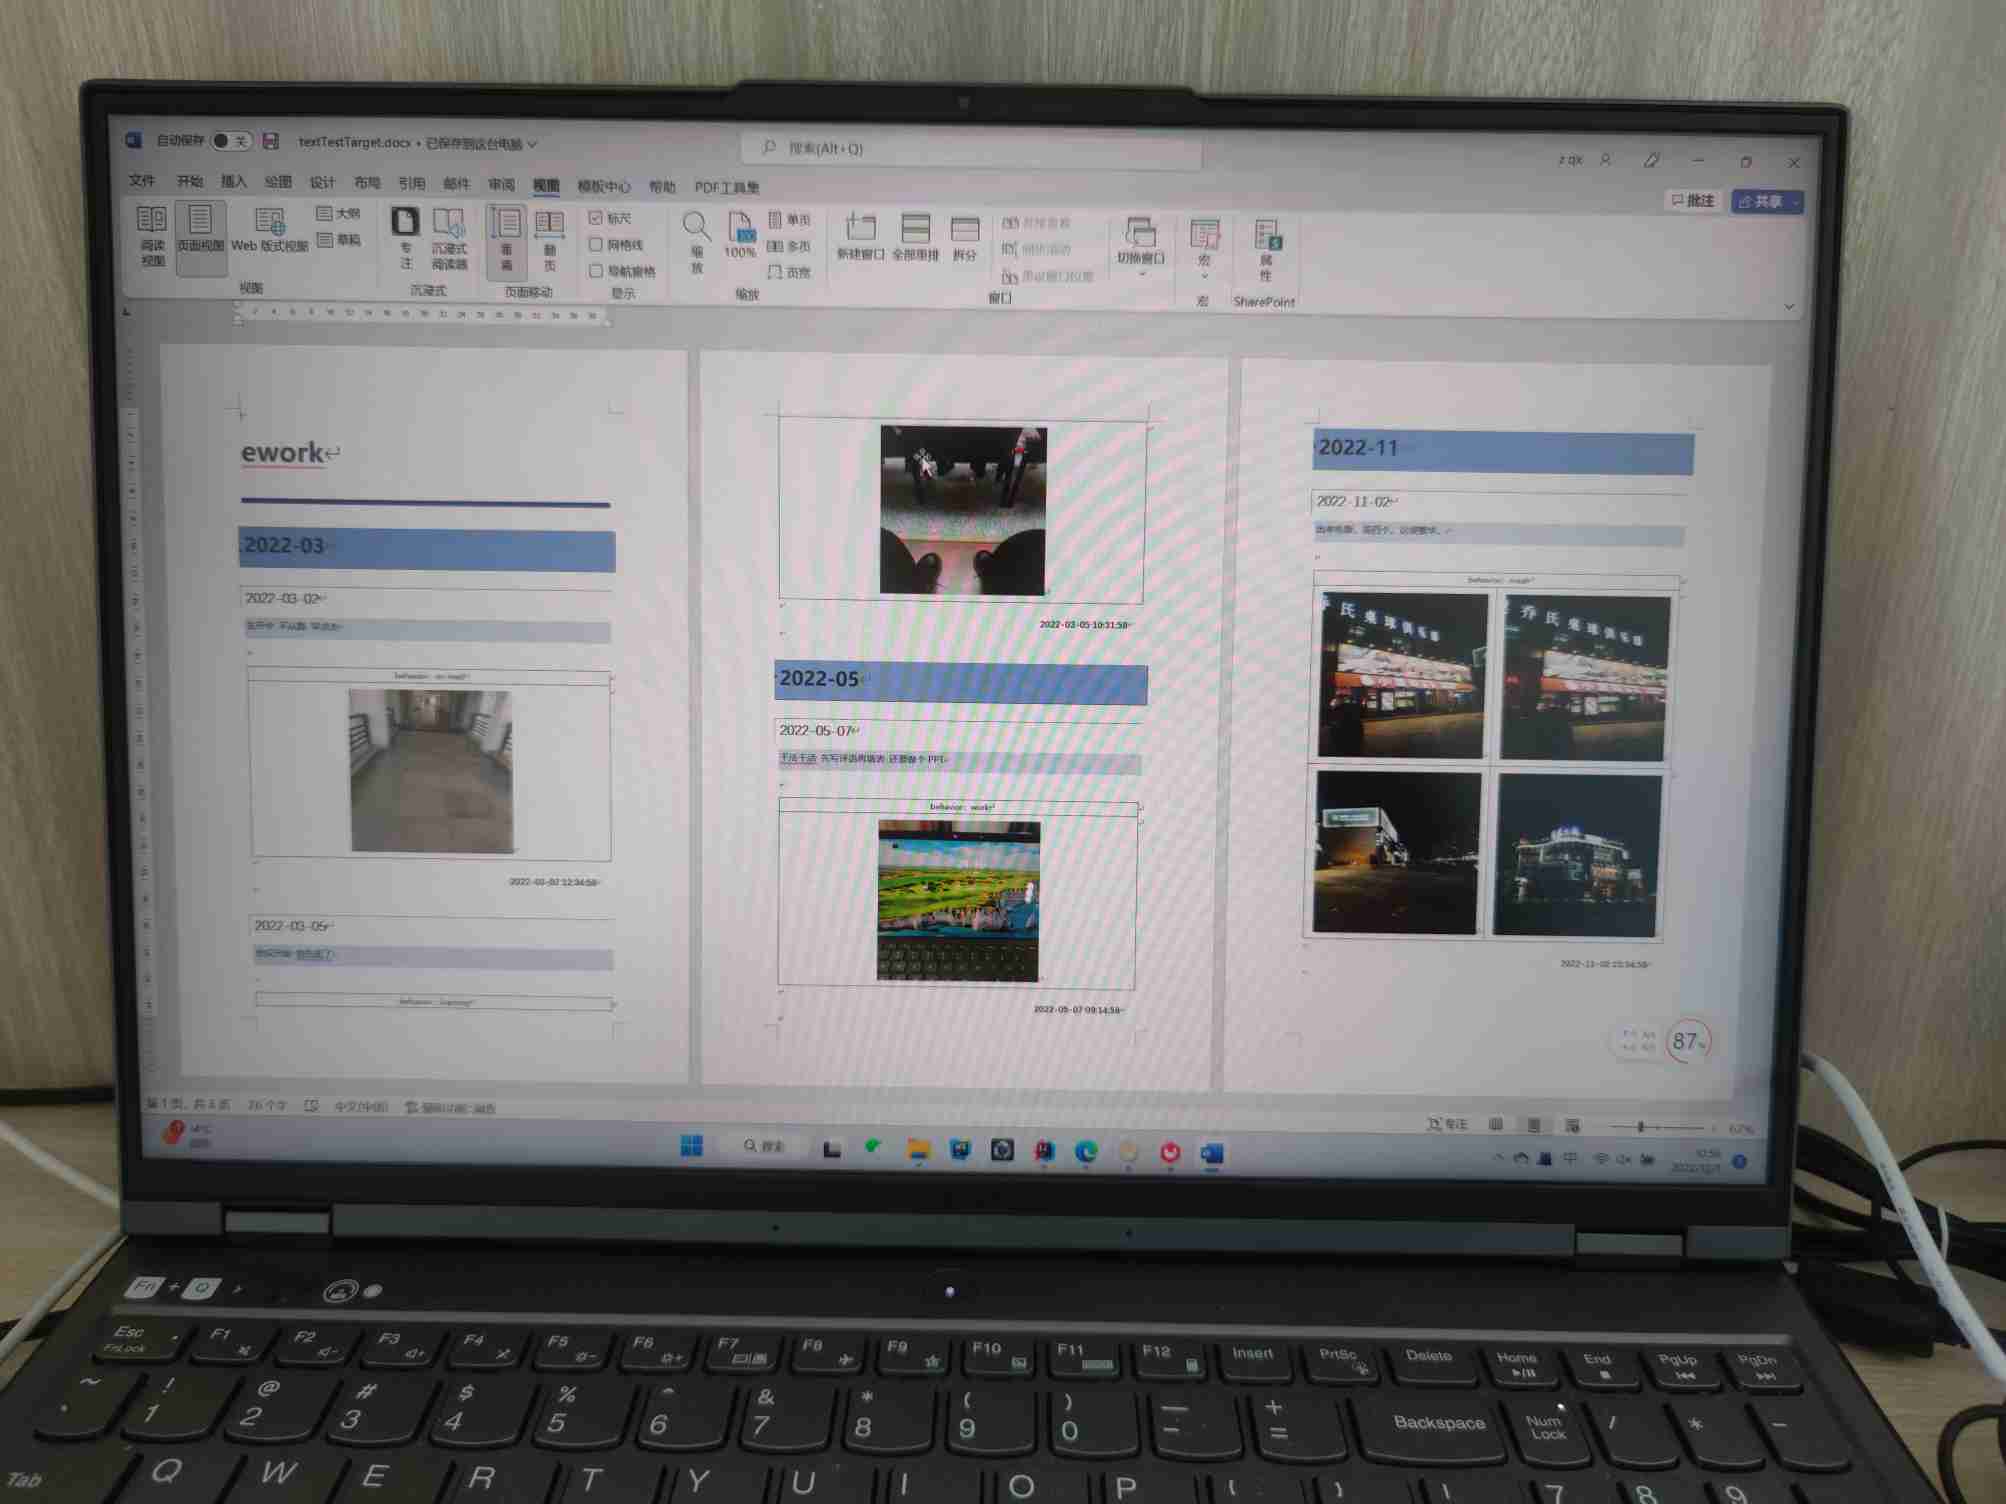
Task: Open the 阅读视图 read mode view
Action: click(152, 236)
